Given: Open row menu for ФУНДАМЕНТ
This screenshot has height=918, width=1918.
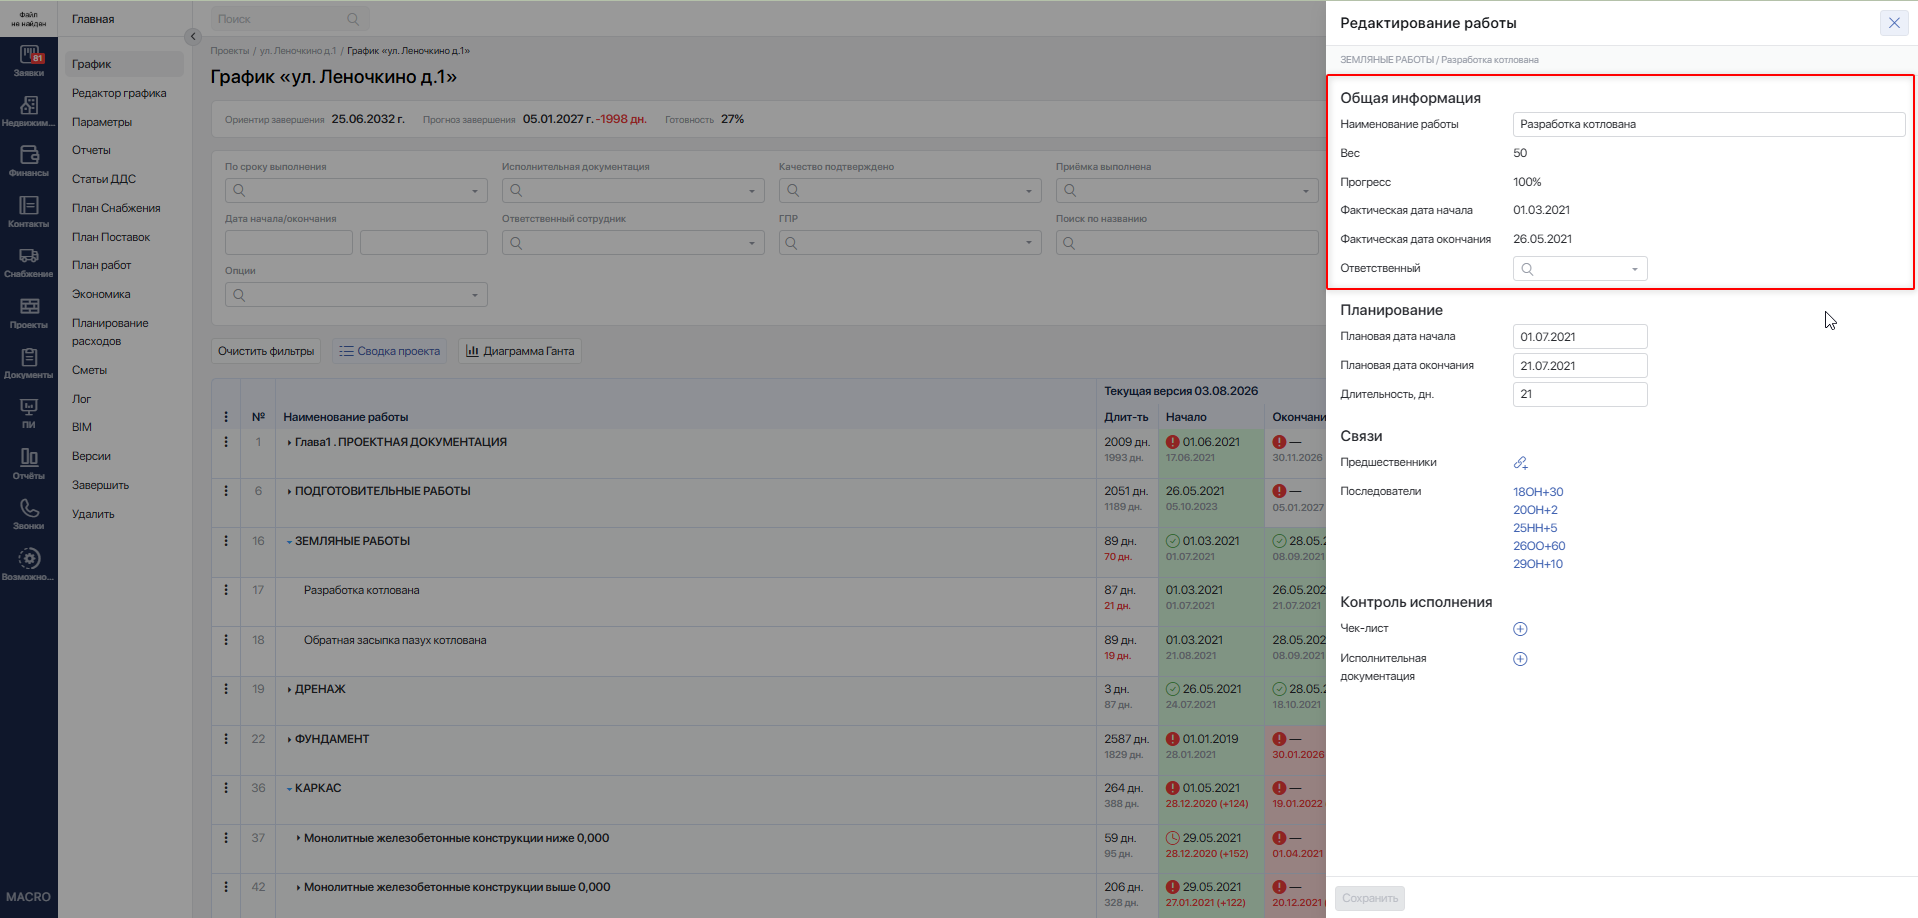Looking at the screenshot, I should (x=226, y=739).
